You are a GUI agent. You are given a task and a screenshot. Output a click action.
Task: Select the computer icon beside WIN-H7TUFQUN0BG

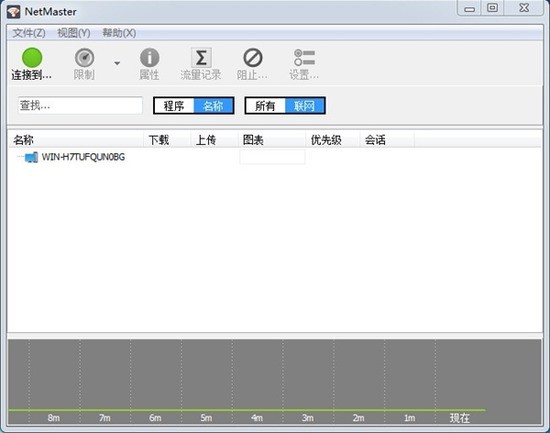click(x=31, y=157)
